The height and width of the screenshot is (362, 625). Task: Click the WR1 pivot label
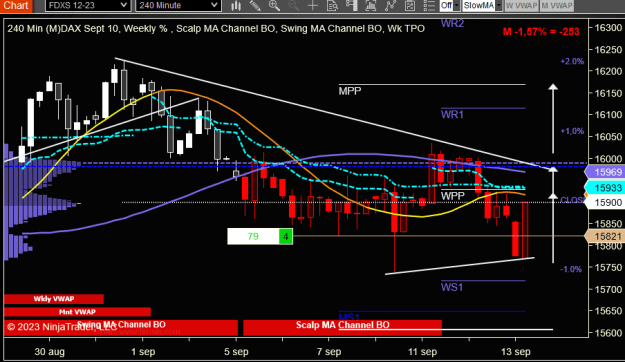tap(452, 115)
